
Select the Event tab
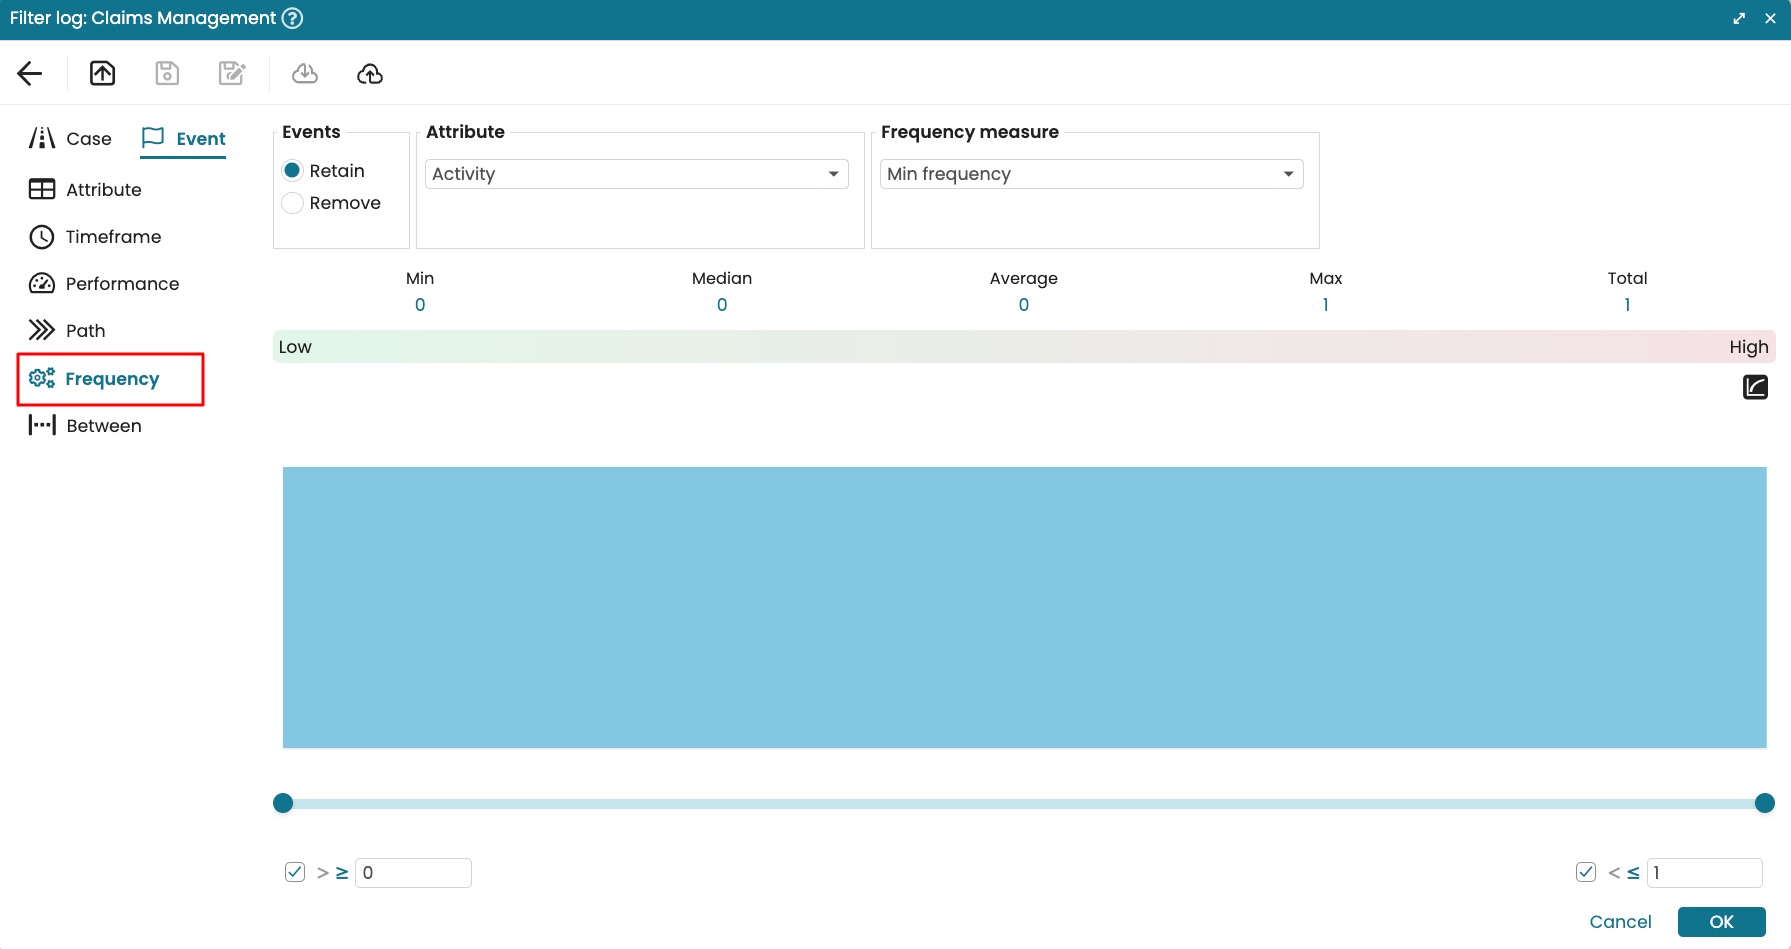pyautogui.click(x=184, y=139)
